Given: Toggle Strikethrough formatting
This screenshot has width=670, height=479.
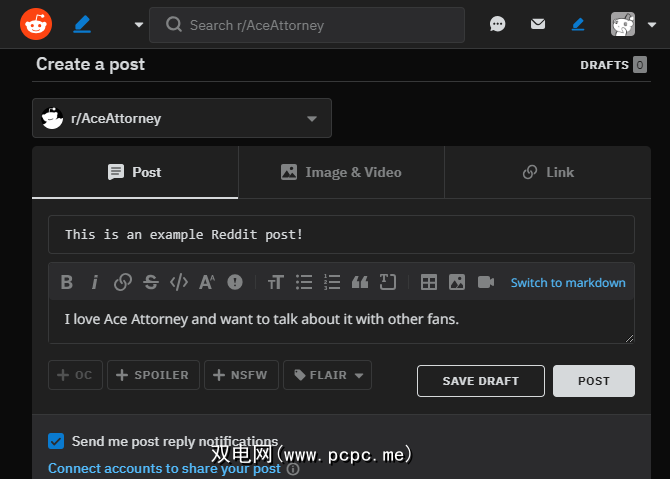Looking at the screenshot, I should pos(151,282).
